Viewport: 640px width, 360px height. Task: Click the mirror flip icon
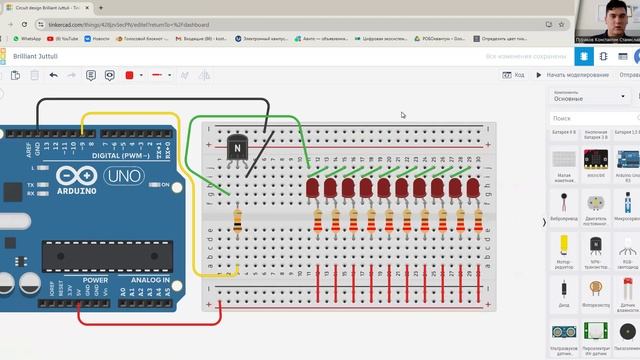pos(204,75)
